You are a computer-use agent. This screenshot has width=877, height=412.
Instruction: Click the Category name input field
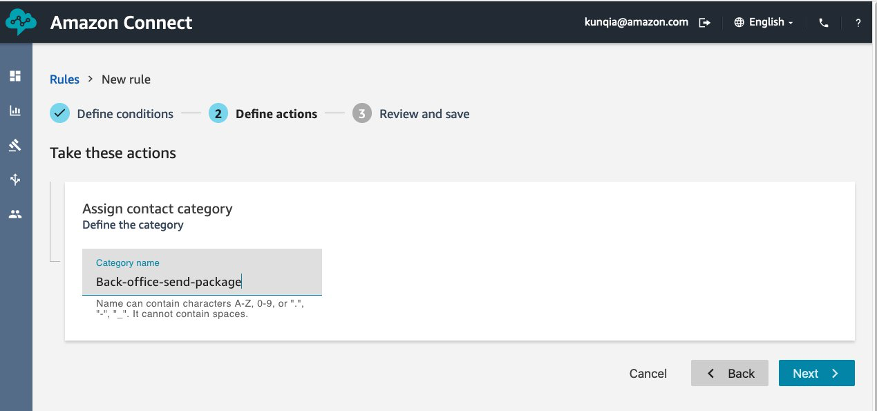pos(202,272)
